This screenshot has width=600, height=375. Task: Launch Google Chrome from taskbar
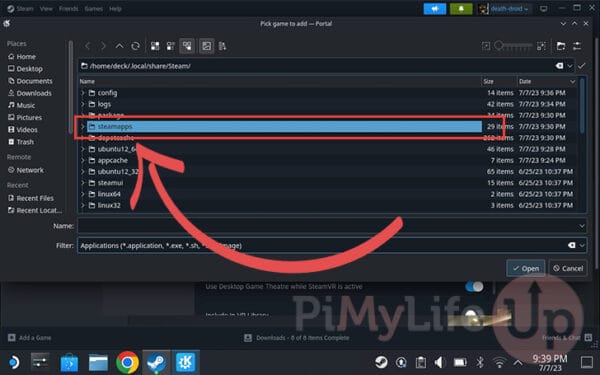pyautogui.click(x=127, y=362)
